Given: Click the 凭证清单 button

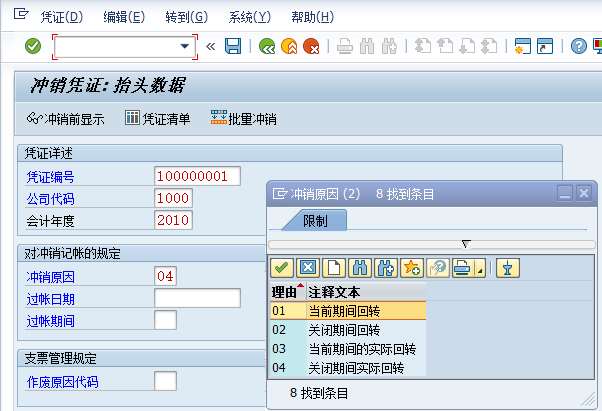Looking at the screenshot, I should [157, 119].
